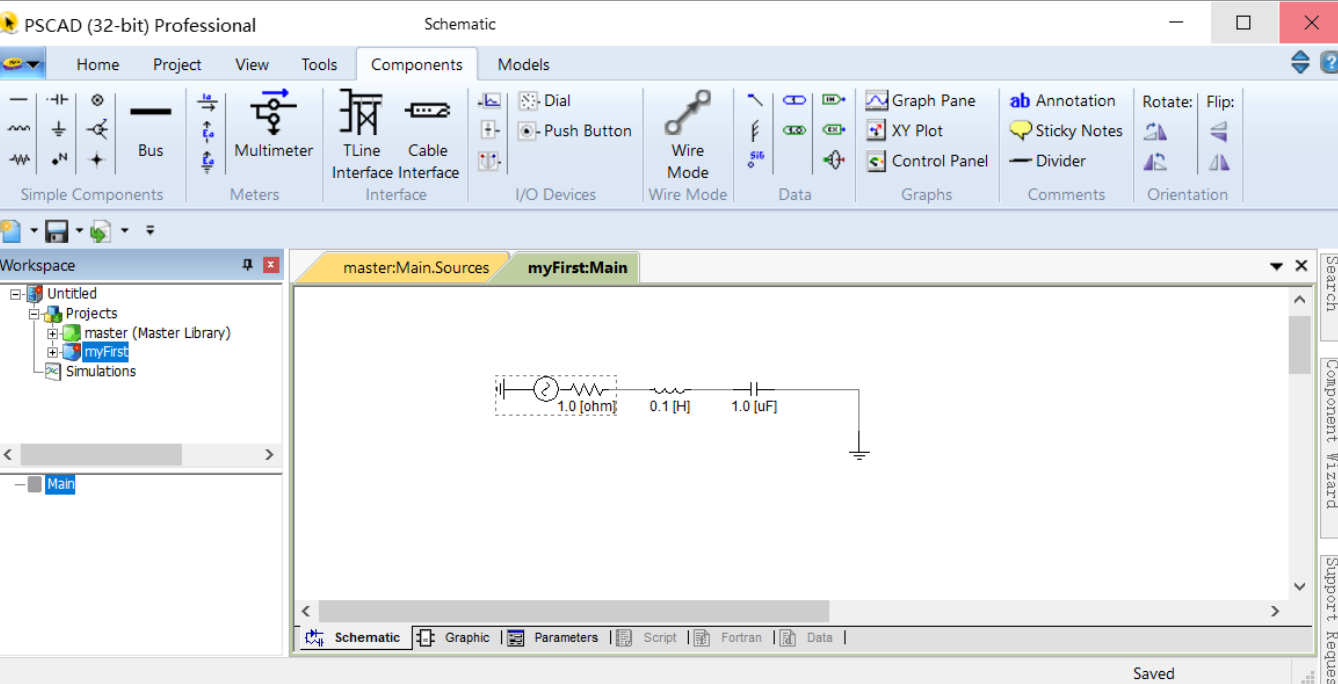
Task: Close the current document tab
Action: click(1301, 266)
